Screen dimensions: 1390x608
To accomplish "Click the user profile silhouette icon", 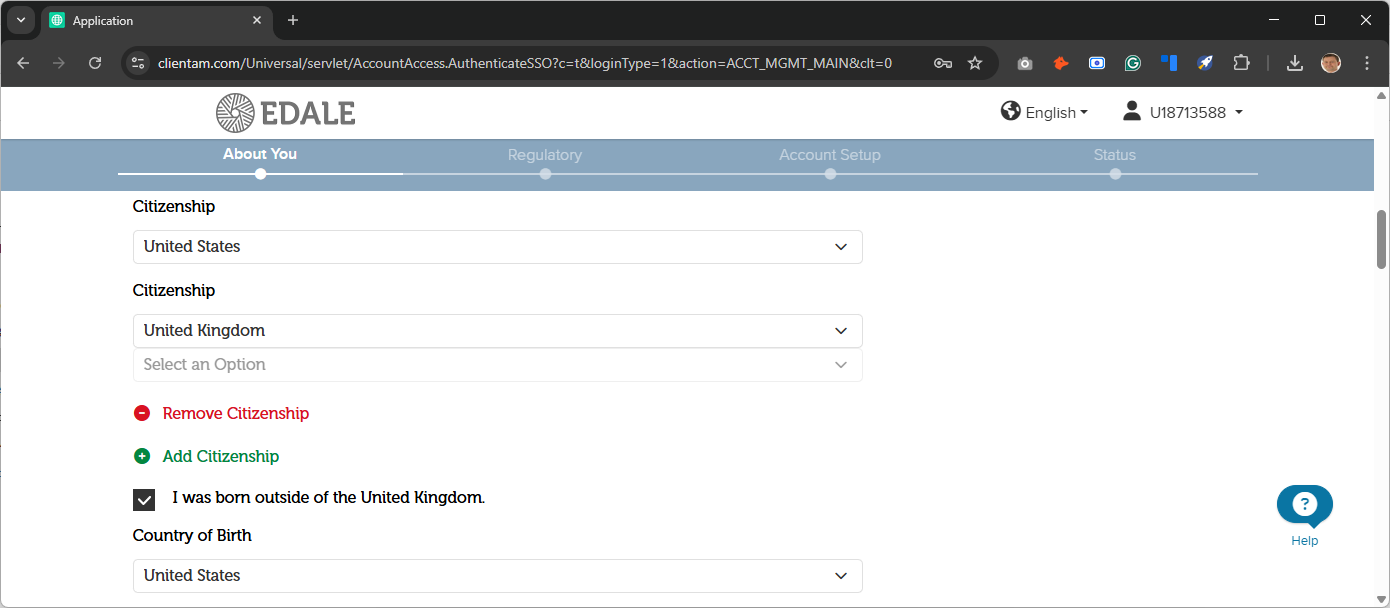I will (x=1132, y=111).
